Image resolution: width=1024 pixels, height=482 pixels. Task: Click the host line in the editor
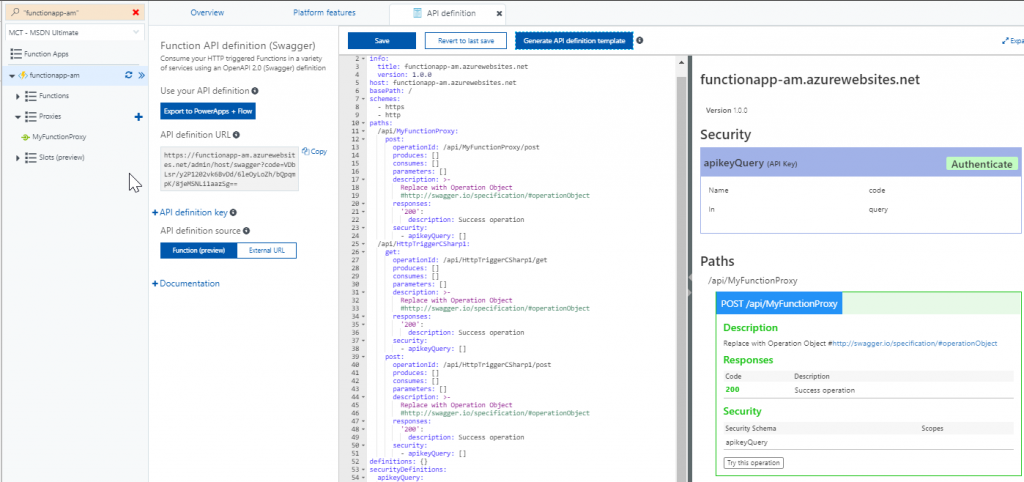click(443, 83)
